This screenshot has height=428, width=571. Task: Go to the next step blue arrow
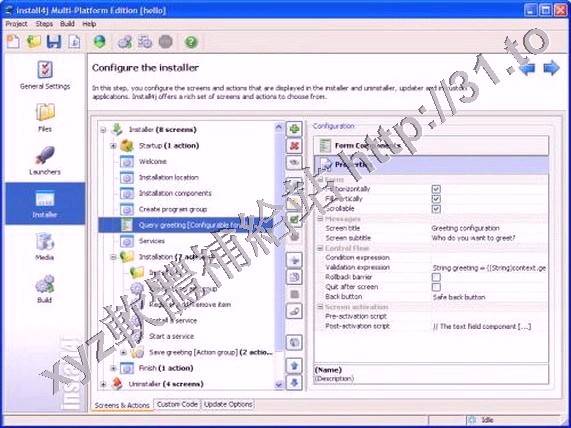551,68
